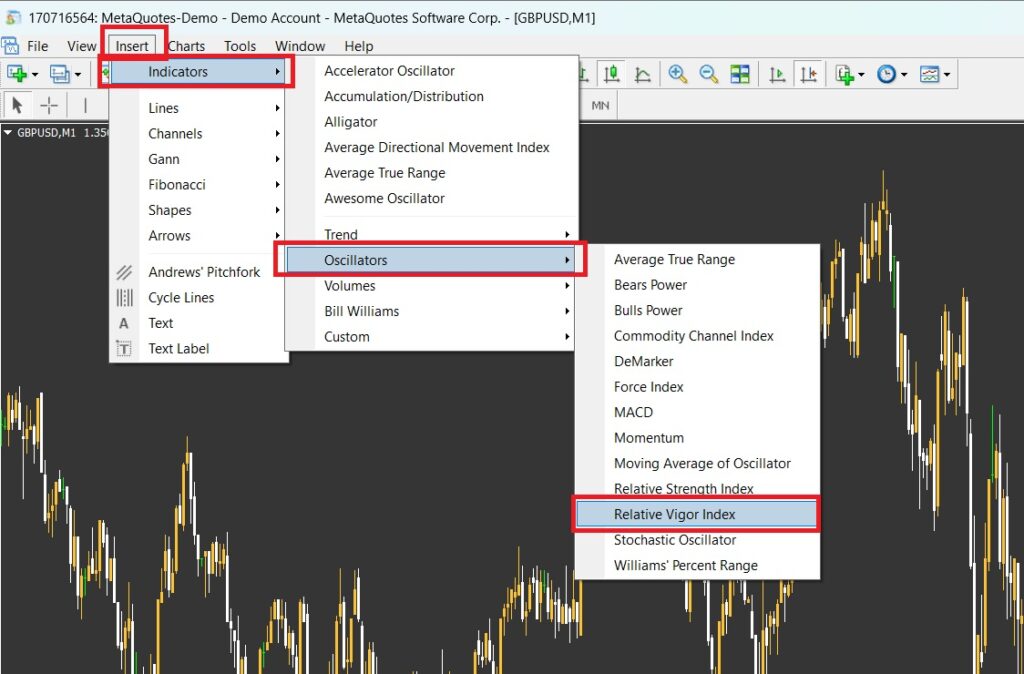Expand the Bill Williams submenu
This screenshot has width=1024, height=674.
pyautogui.click(x=361, y=311)
